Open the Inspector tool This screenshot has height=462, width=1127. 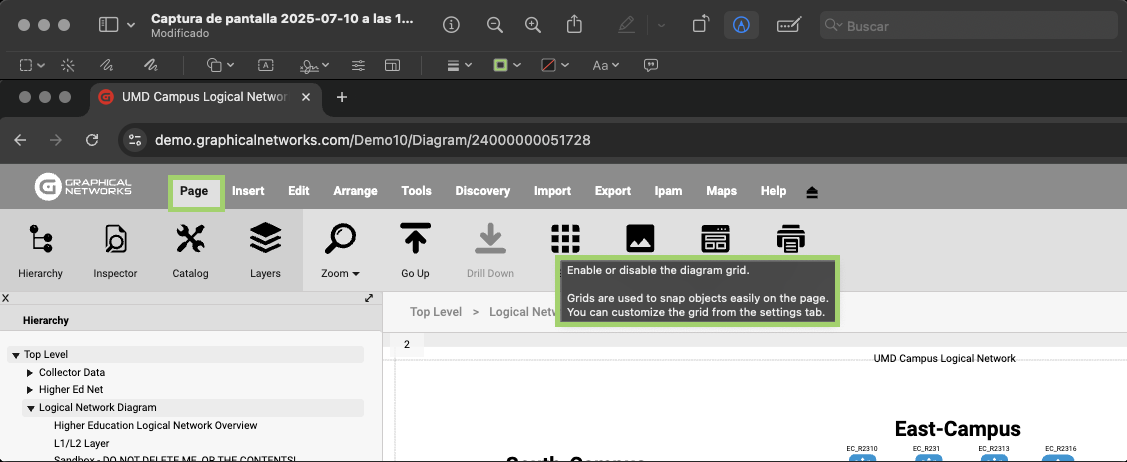(x=115, y=240)
